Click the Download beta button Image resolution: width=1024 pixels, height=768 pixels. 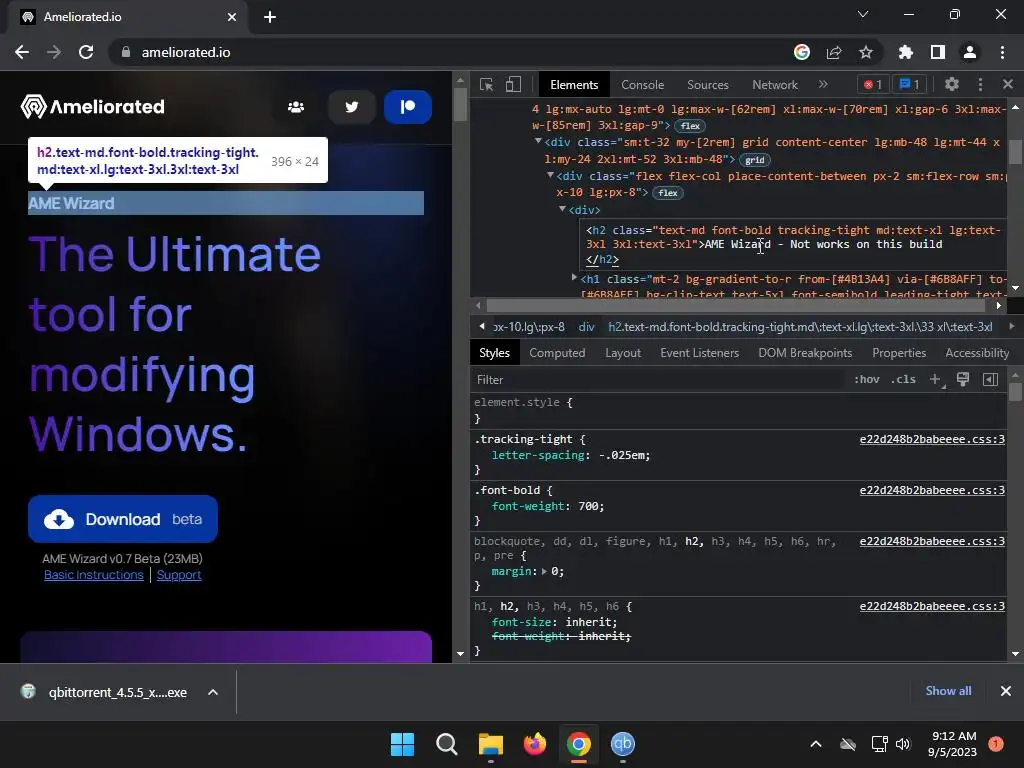[123, 519]
